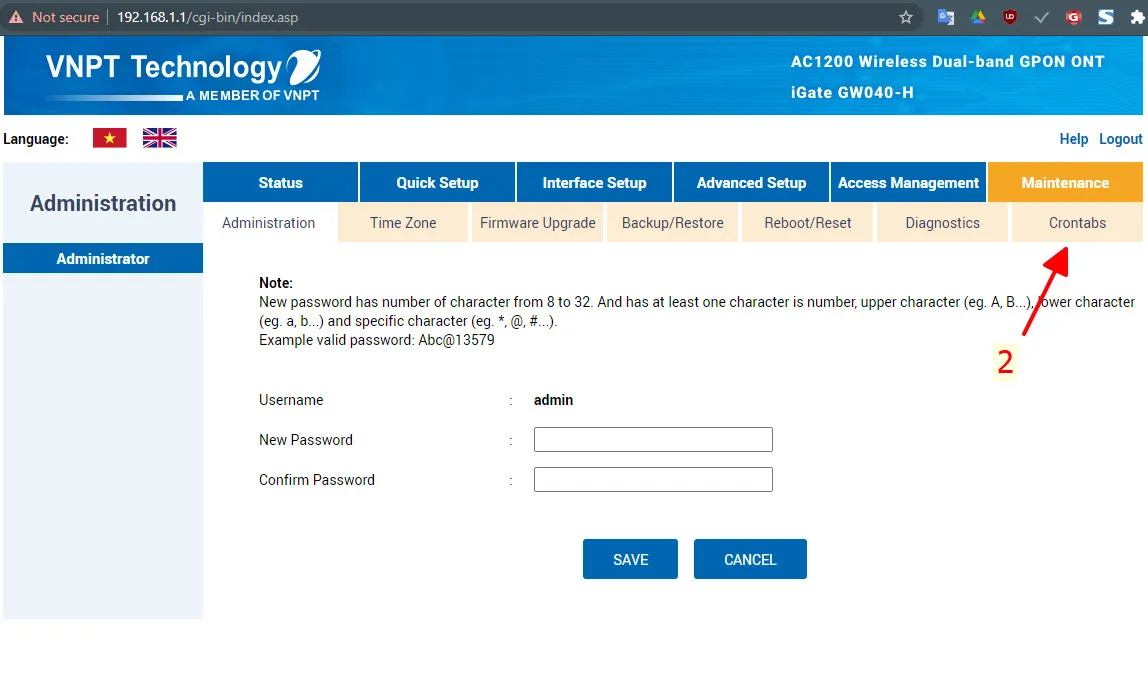Open the Google Translate extension
Image resolution: width=1148 pixels, height=689 pixels.
click(x=945, y=17)
